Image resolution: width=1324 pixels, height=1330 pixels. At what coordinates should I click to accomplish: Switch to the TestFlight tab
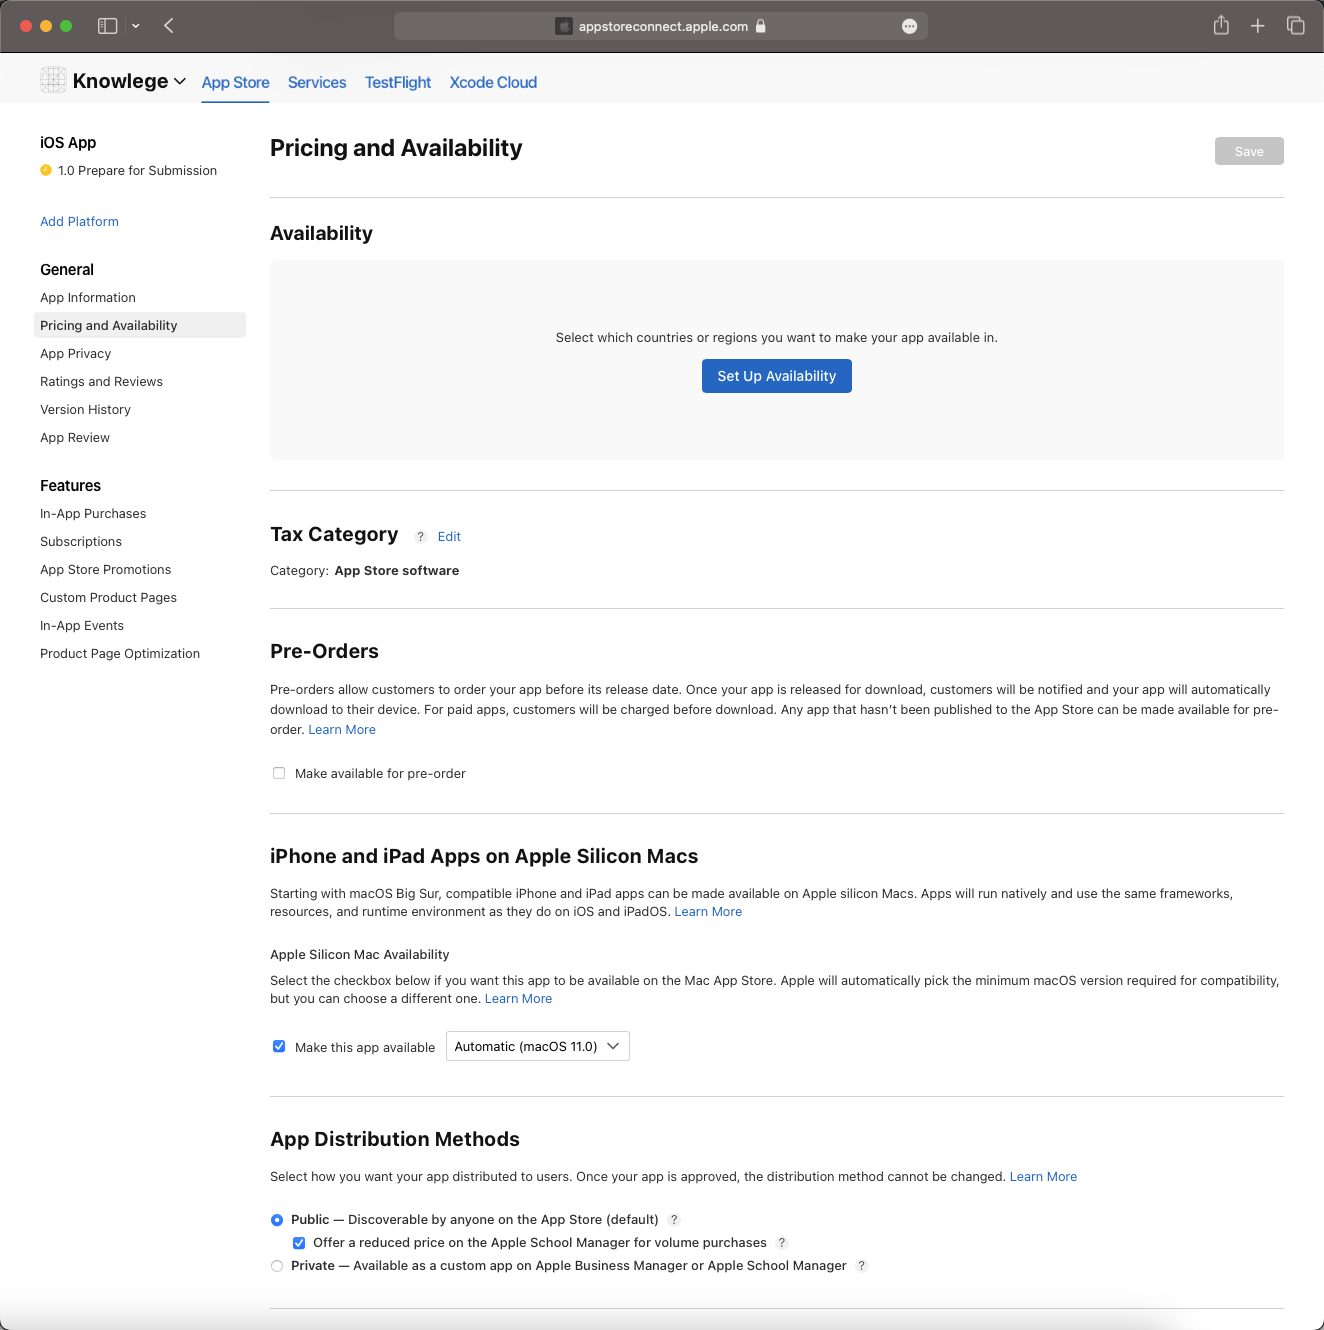click(x=398, y=82)
